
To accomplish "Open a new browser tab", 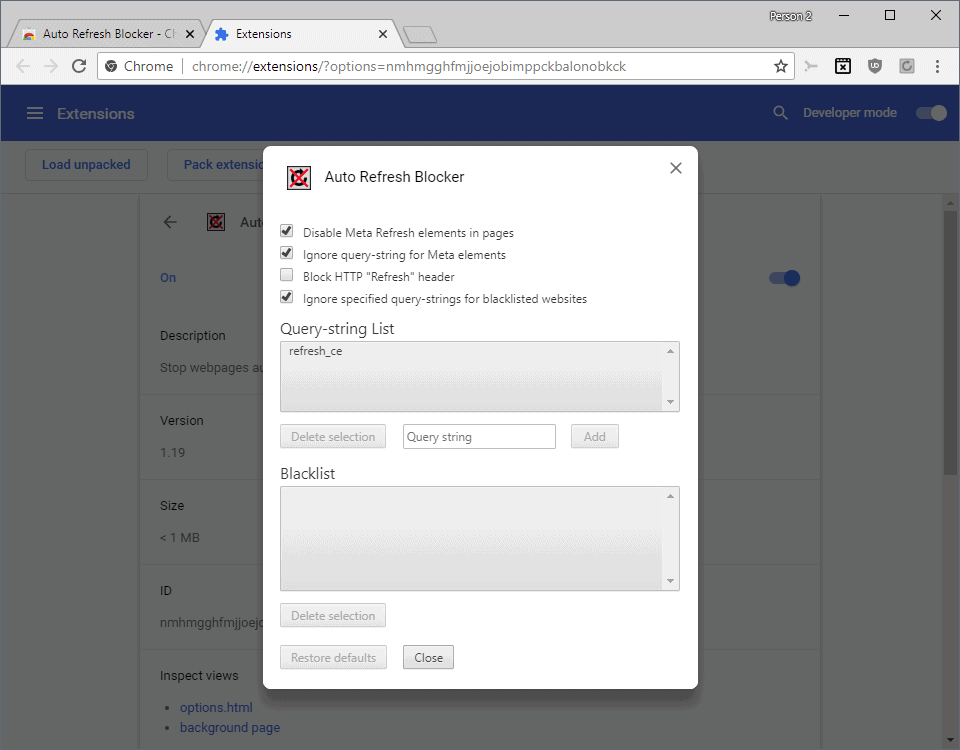I will (420, 35).
